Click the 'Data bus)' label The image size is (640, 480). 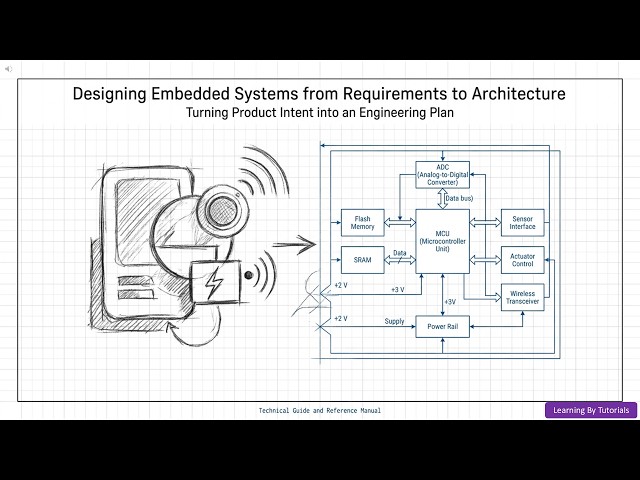click(x=459, y=198)
